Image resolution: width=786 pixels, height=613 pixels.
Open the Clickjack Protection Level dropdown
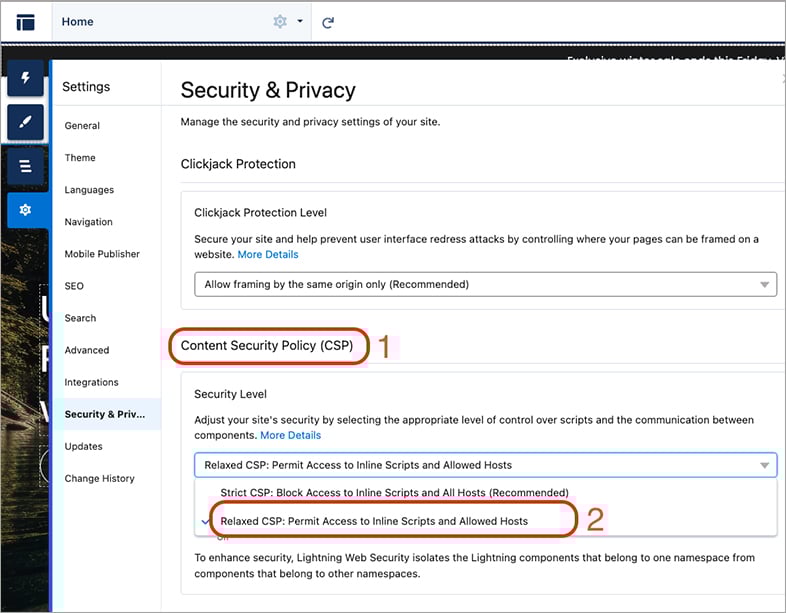pyautogui.click(x=485, y=284)
